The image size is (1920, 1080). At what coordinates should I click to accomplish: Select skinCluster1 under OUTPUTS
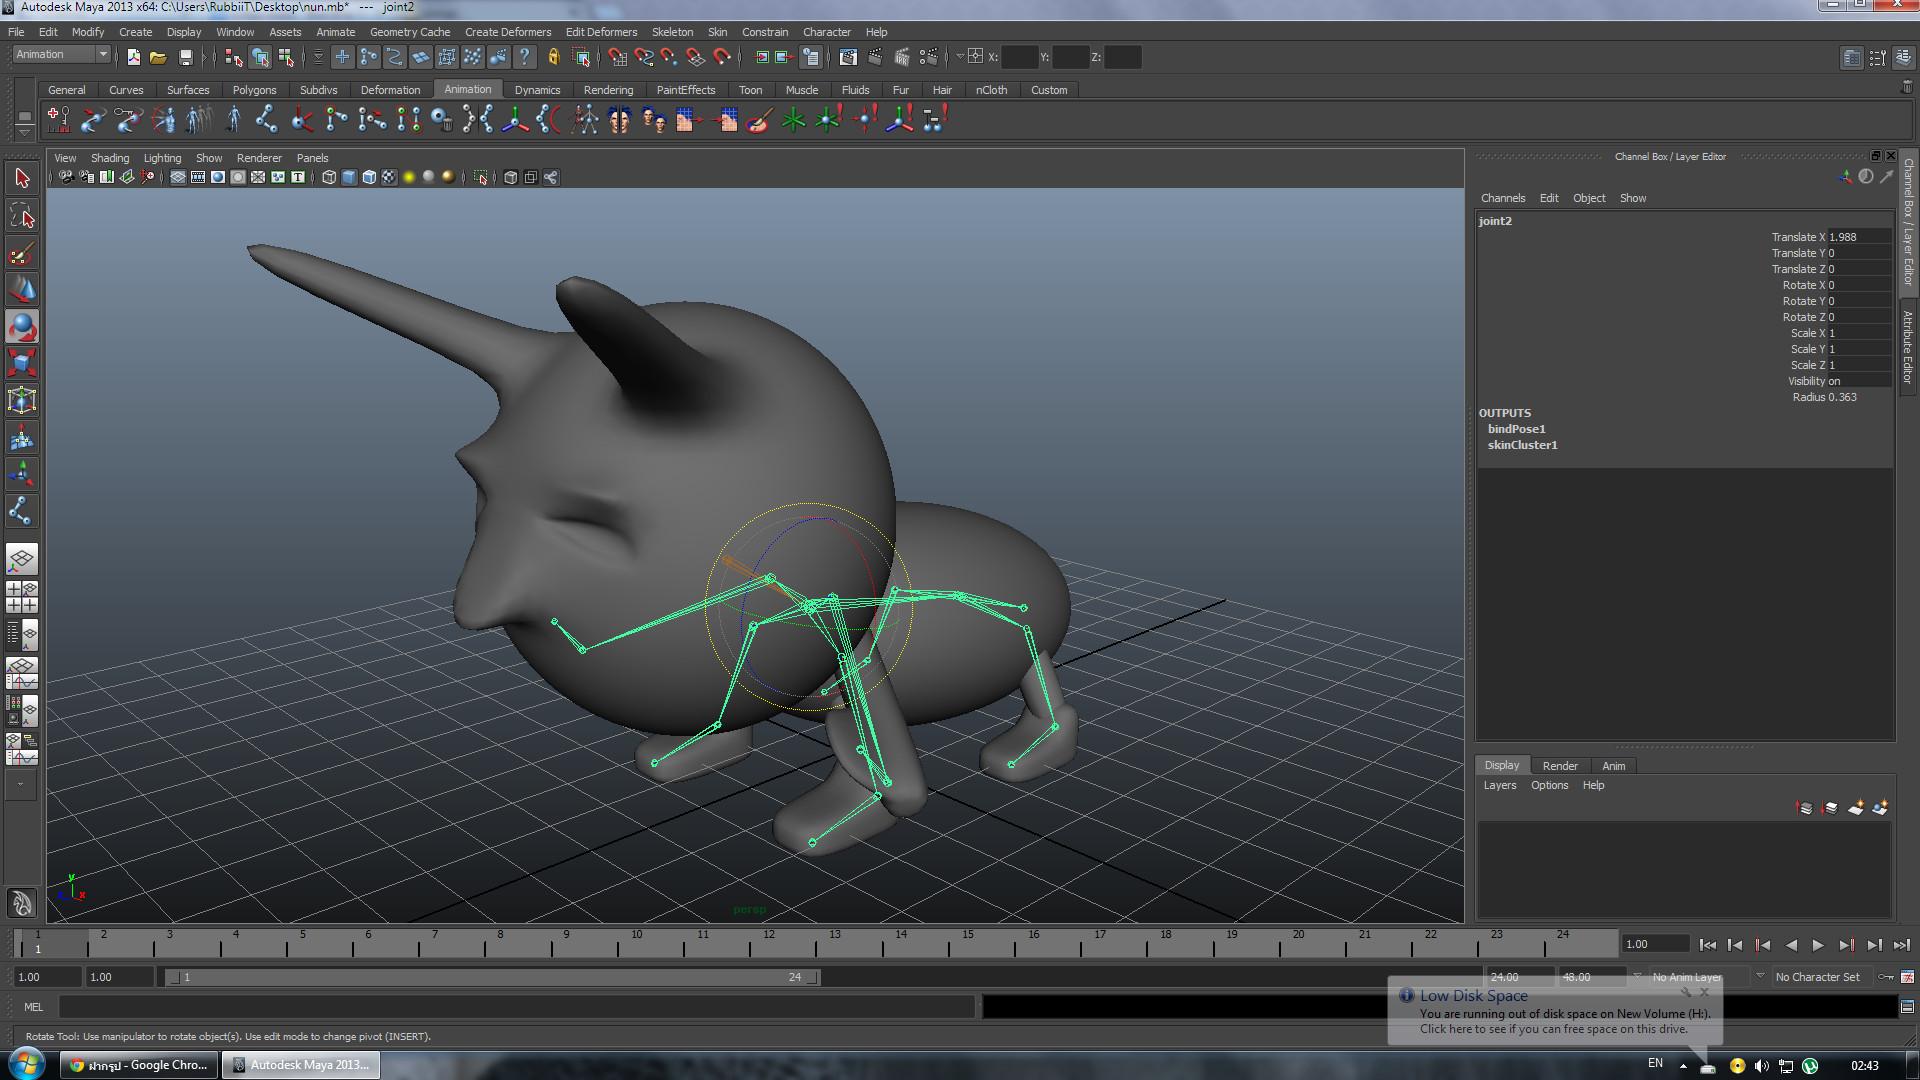click(1522, 445)
